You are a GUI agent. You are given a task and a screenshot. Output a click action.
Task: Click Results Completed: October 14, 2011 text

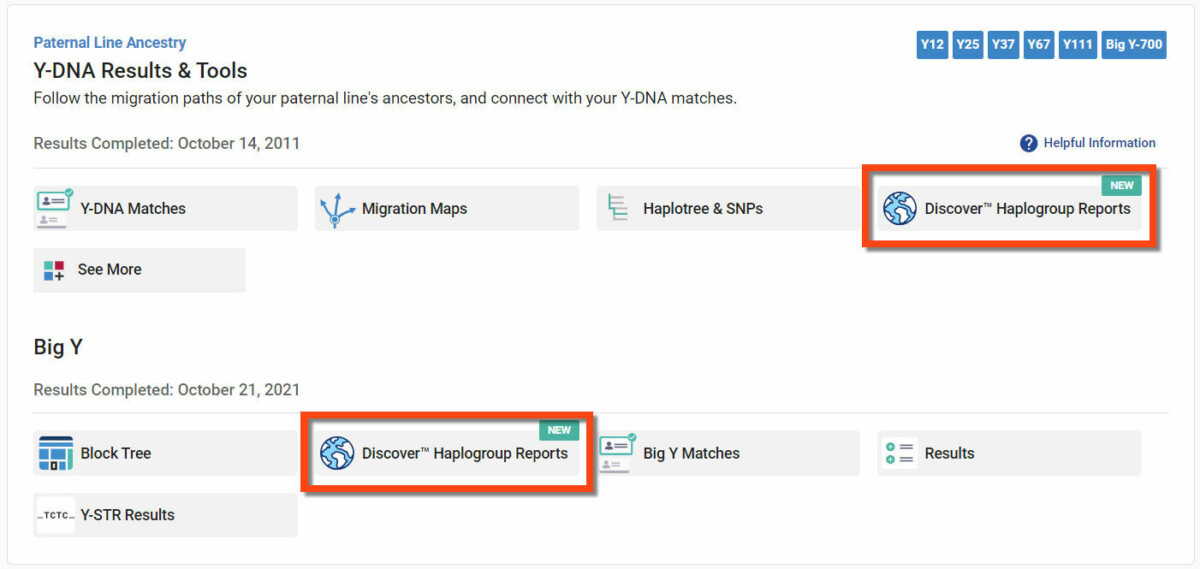[166, 143]
